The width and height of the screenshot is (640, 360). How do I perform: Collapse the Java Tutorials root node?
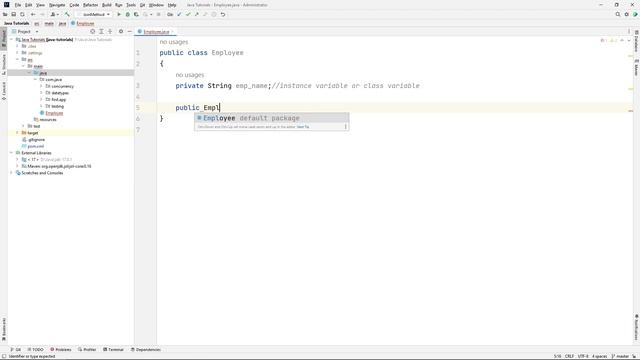(11, 40)
